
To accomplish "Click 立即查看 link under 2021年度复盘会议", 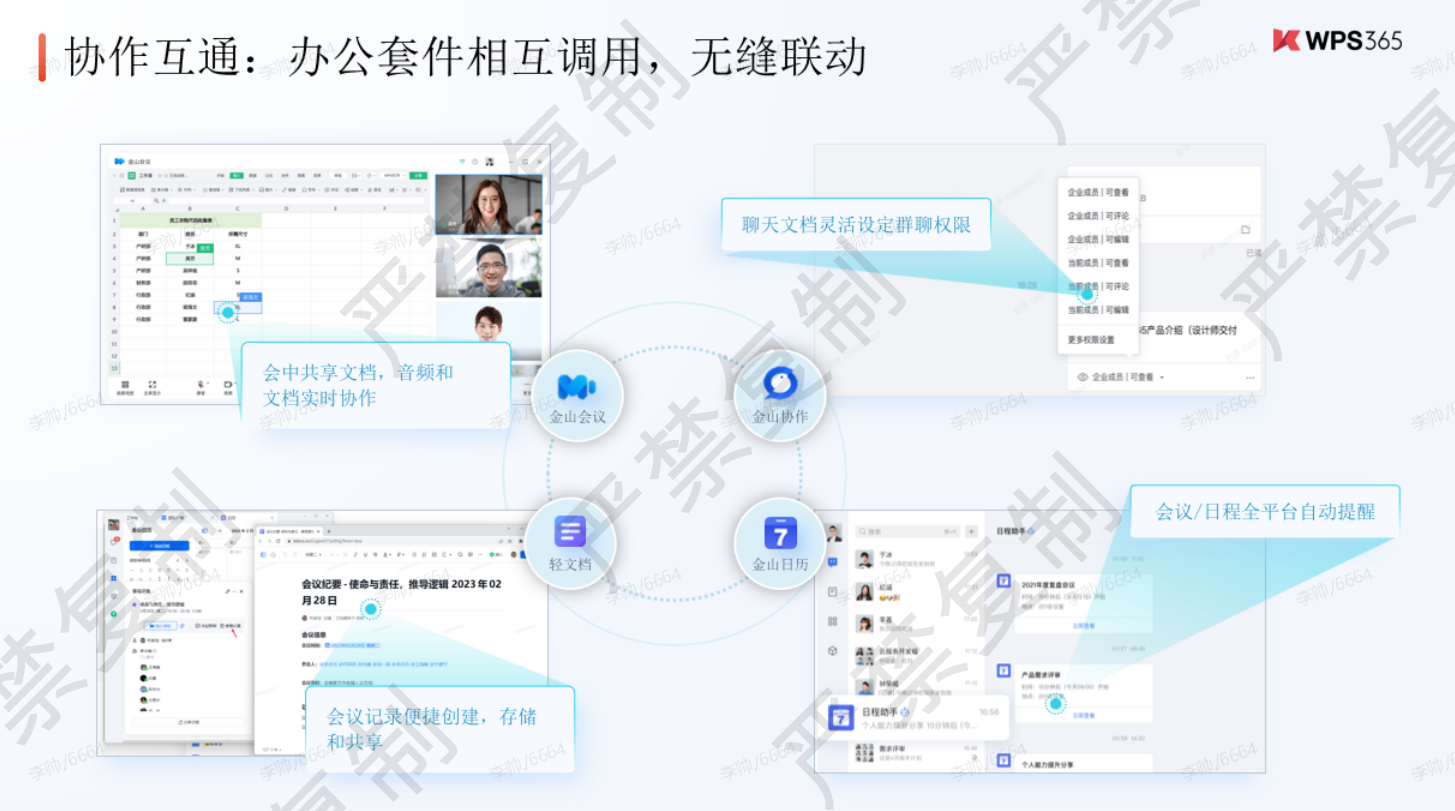I will pos(1083,626).
